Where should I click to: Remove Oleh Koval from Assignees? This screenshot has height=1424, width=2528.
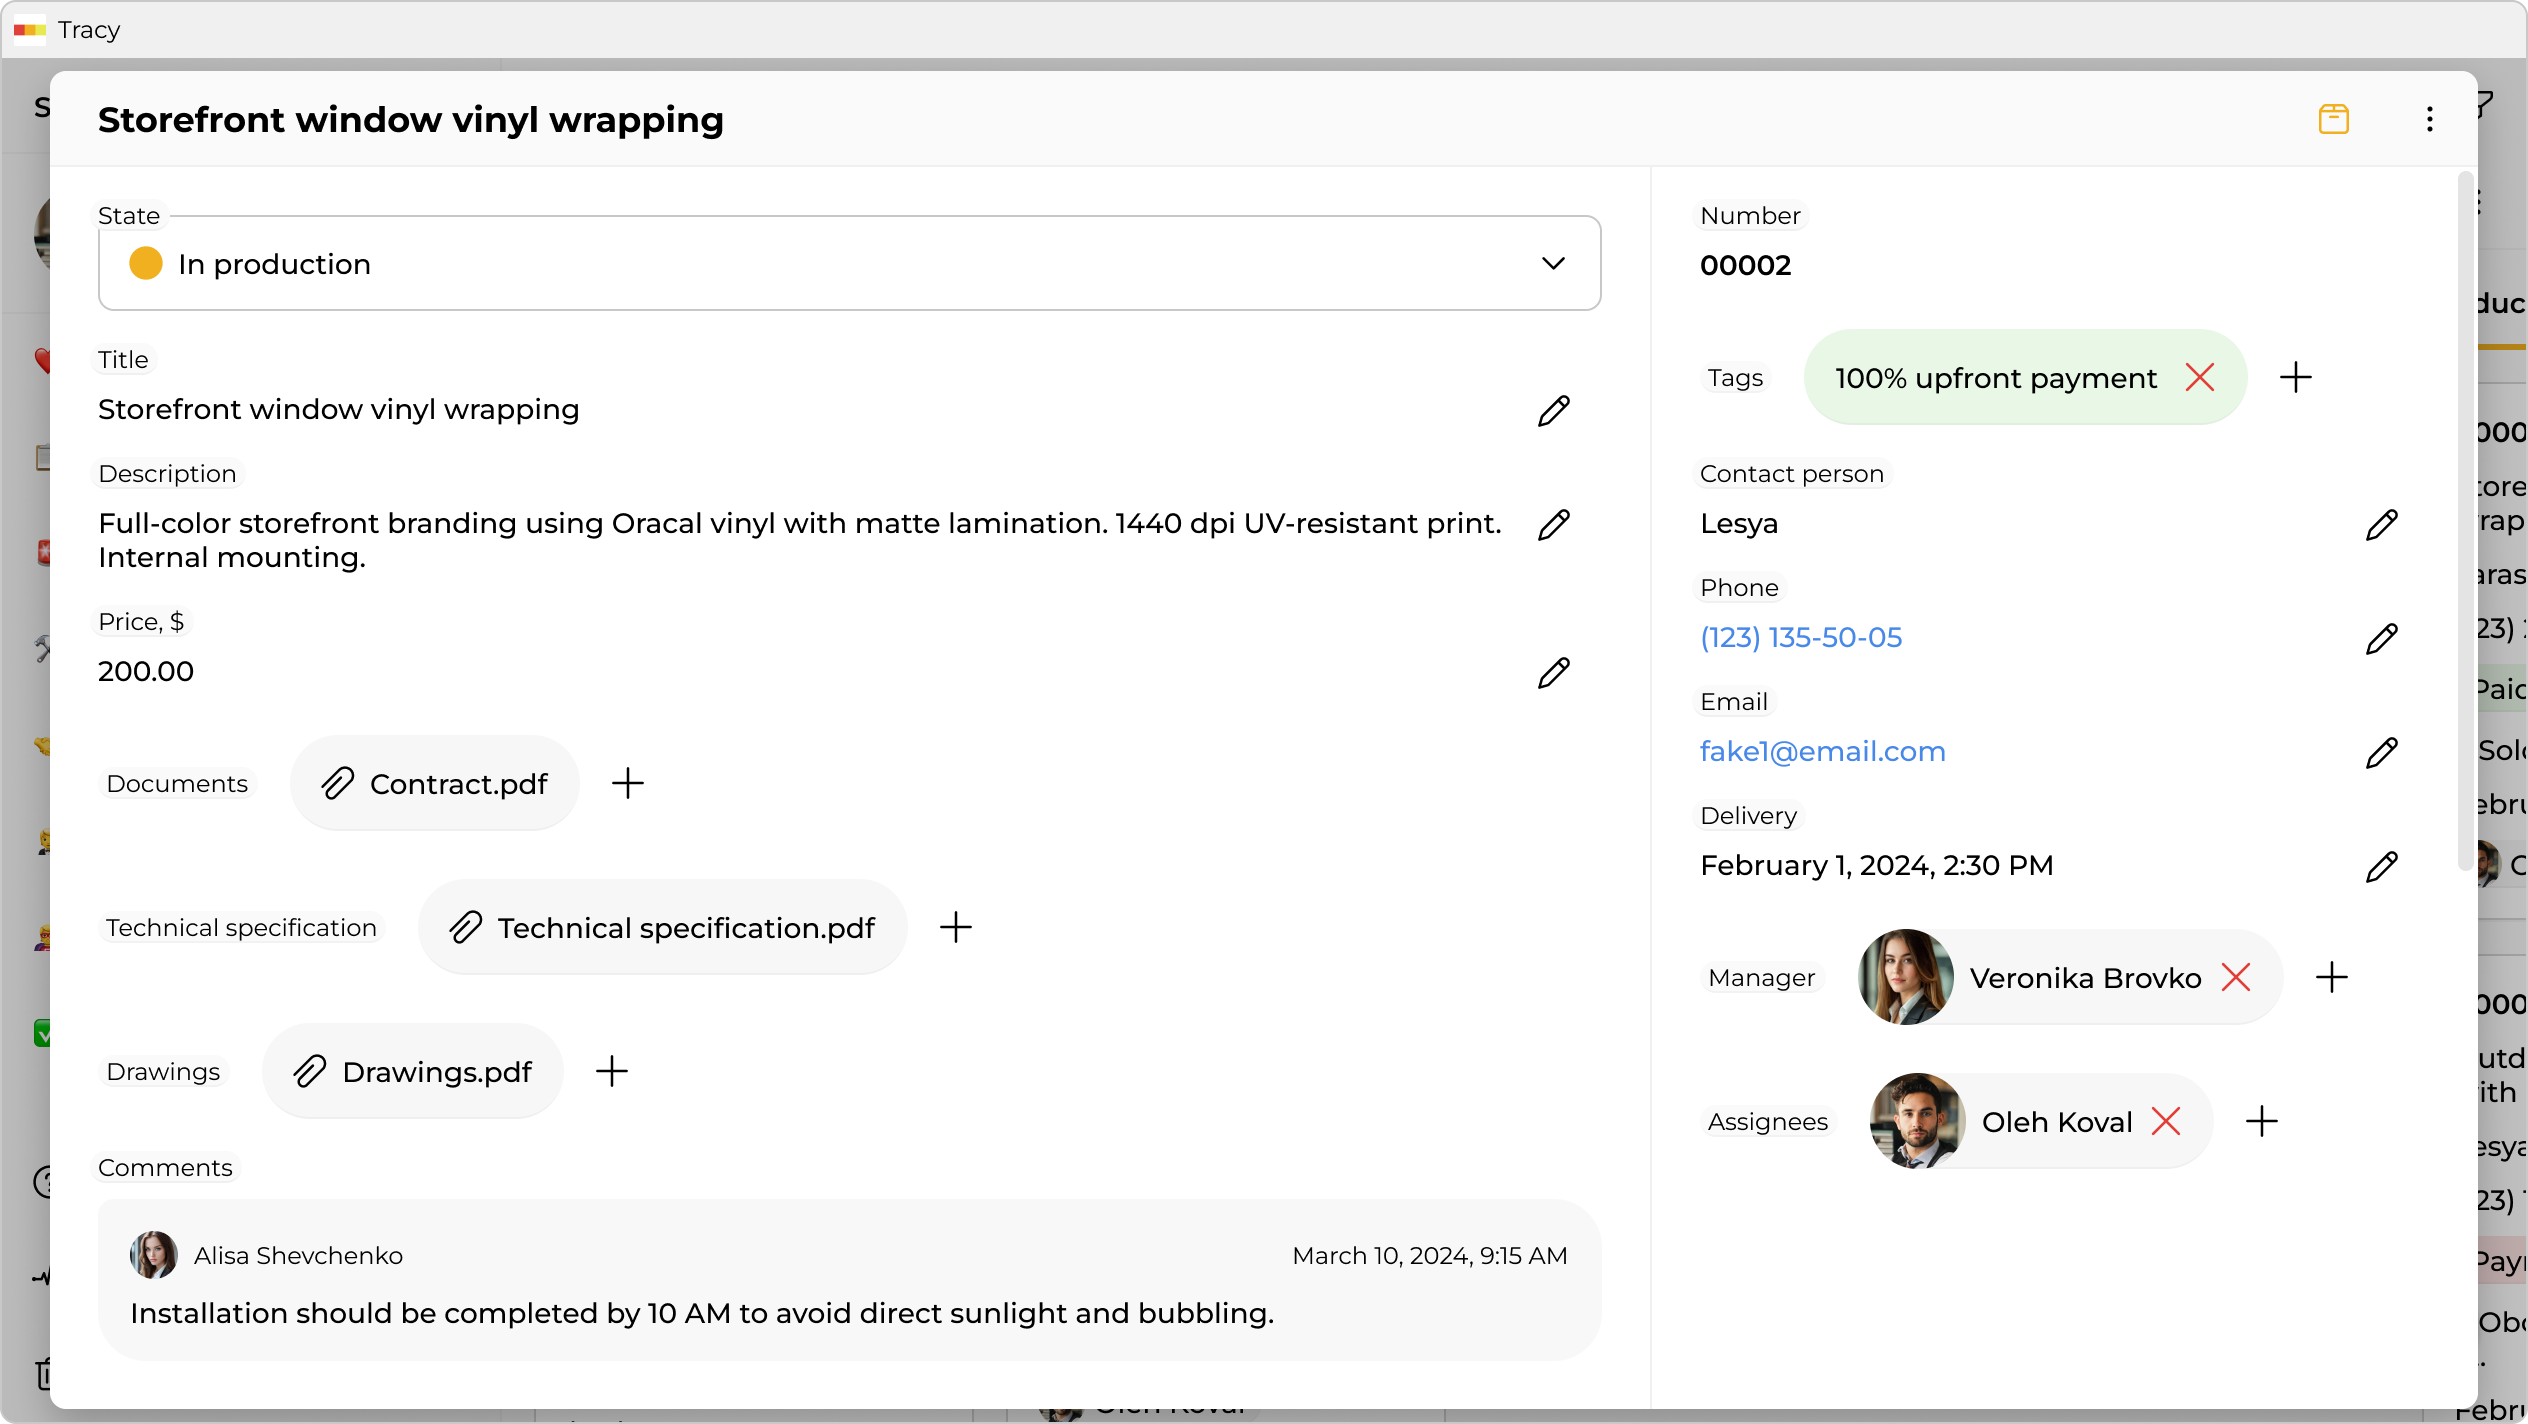(2167, 1121)
